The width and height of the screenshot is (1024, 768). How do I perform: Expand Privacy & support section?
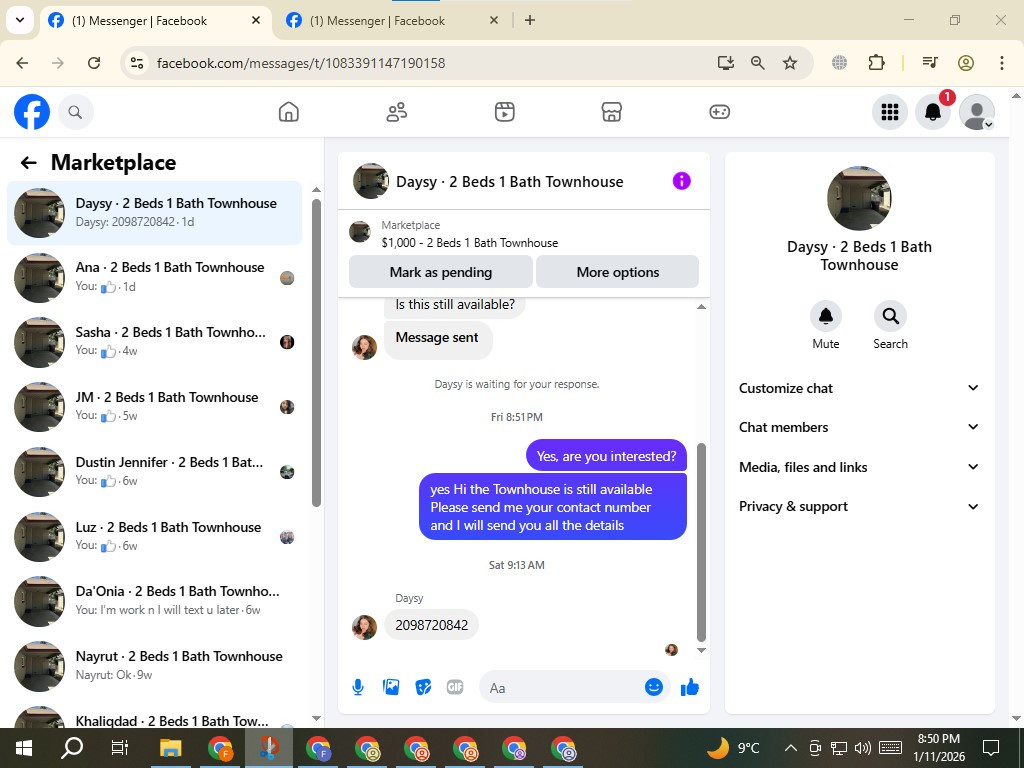(x=859, y=506)
